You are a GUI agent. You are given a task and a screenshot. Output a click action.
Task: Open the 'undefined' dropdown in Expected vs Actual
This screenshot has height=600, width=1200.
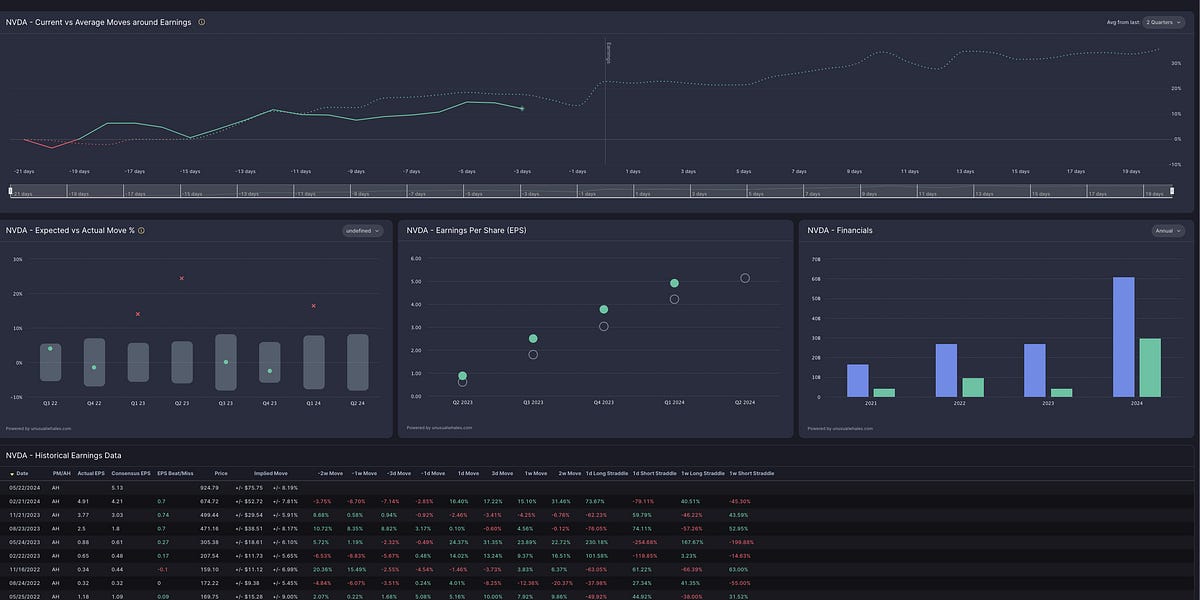(362, 230)
